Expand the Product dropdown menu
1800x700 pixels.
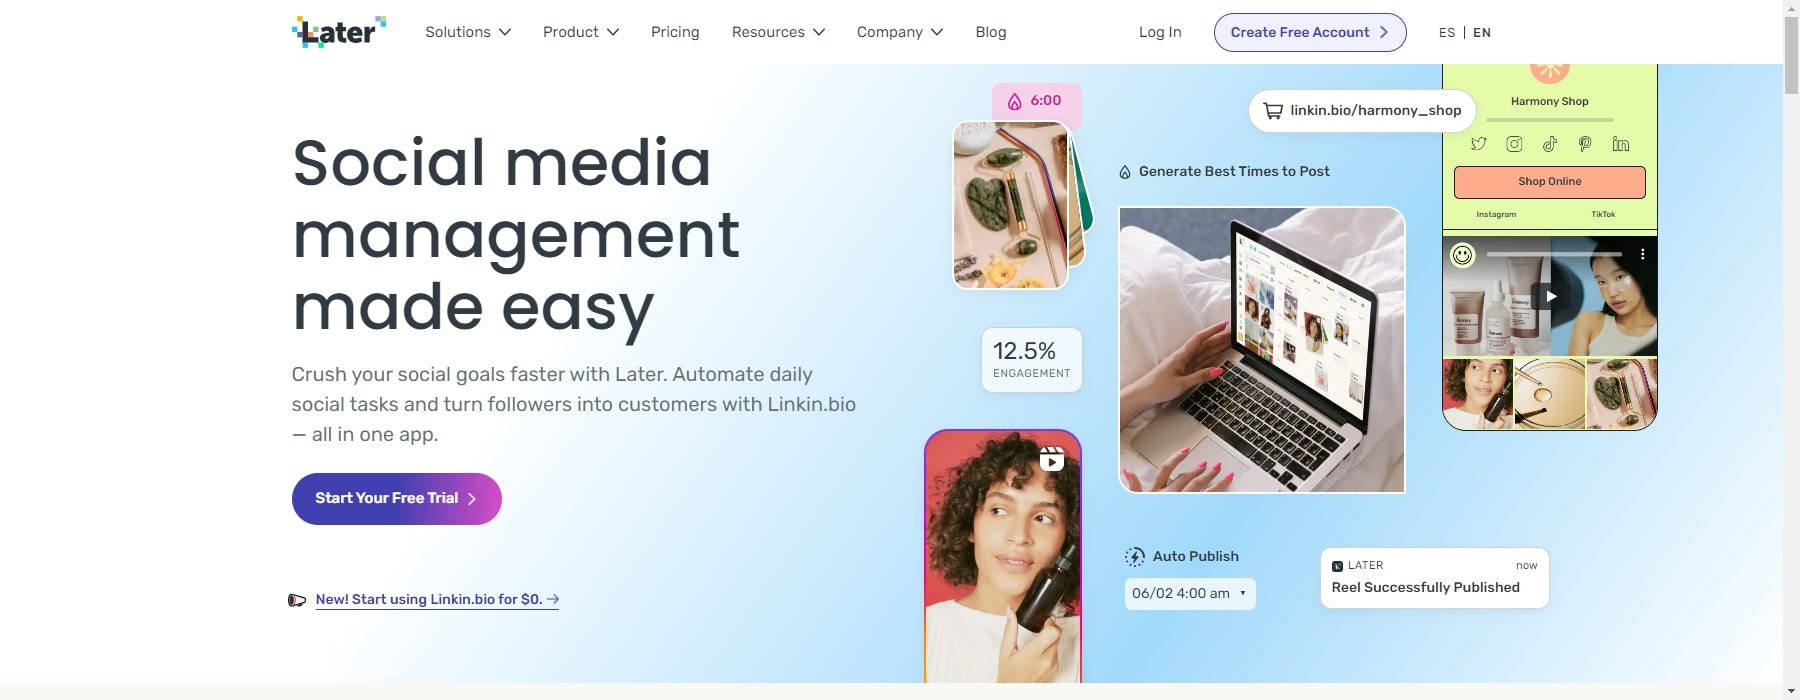coord(581,32)
